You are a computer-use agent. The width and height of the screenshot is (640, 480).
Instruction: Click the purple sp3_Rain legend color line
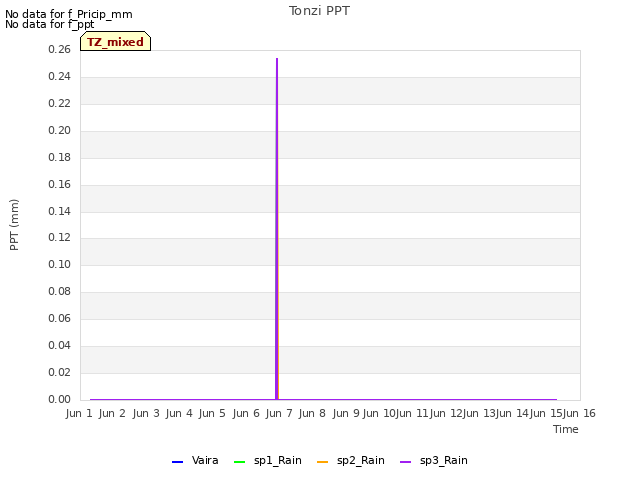[x=405, y=462]
